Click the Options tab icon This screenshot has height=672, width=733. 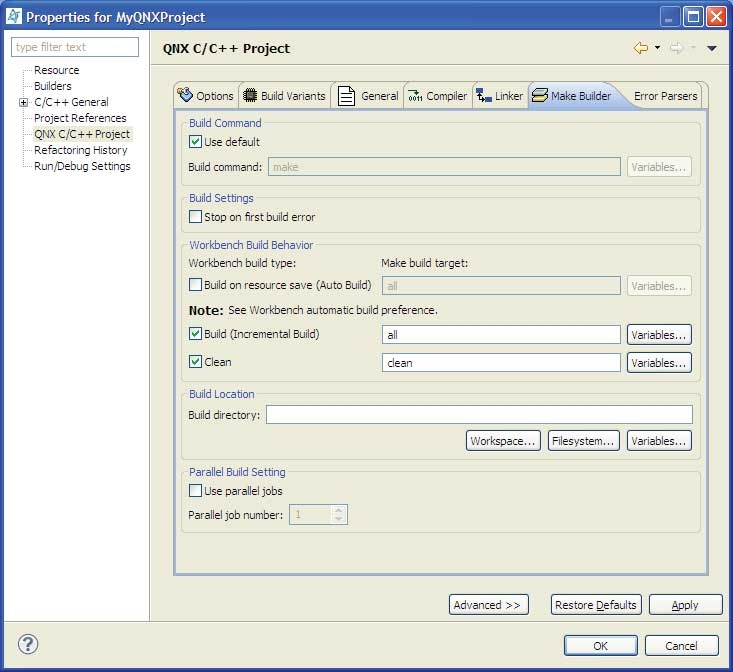point(185,96)
